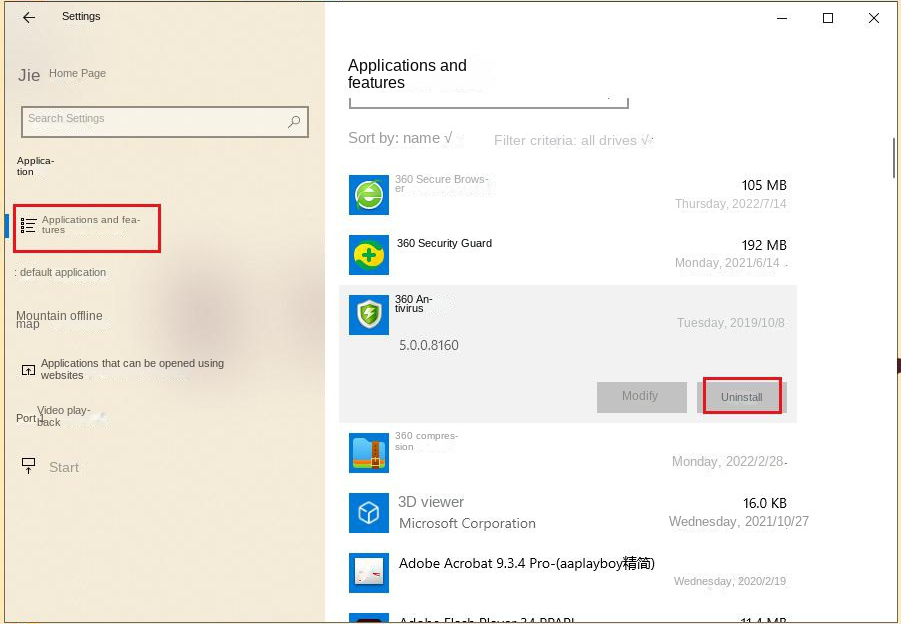The image size is (901, 624).
Task: Select the 3D viewer cube icon
Action: tap(369, 512)
